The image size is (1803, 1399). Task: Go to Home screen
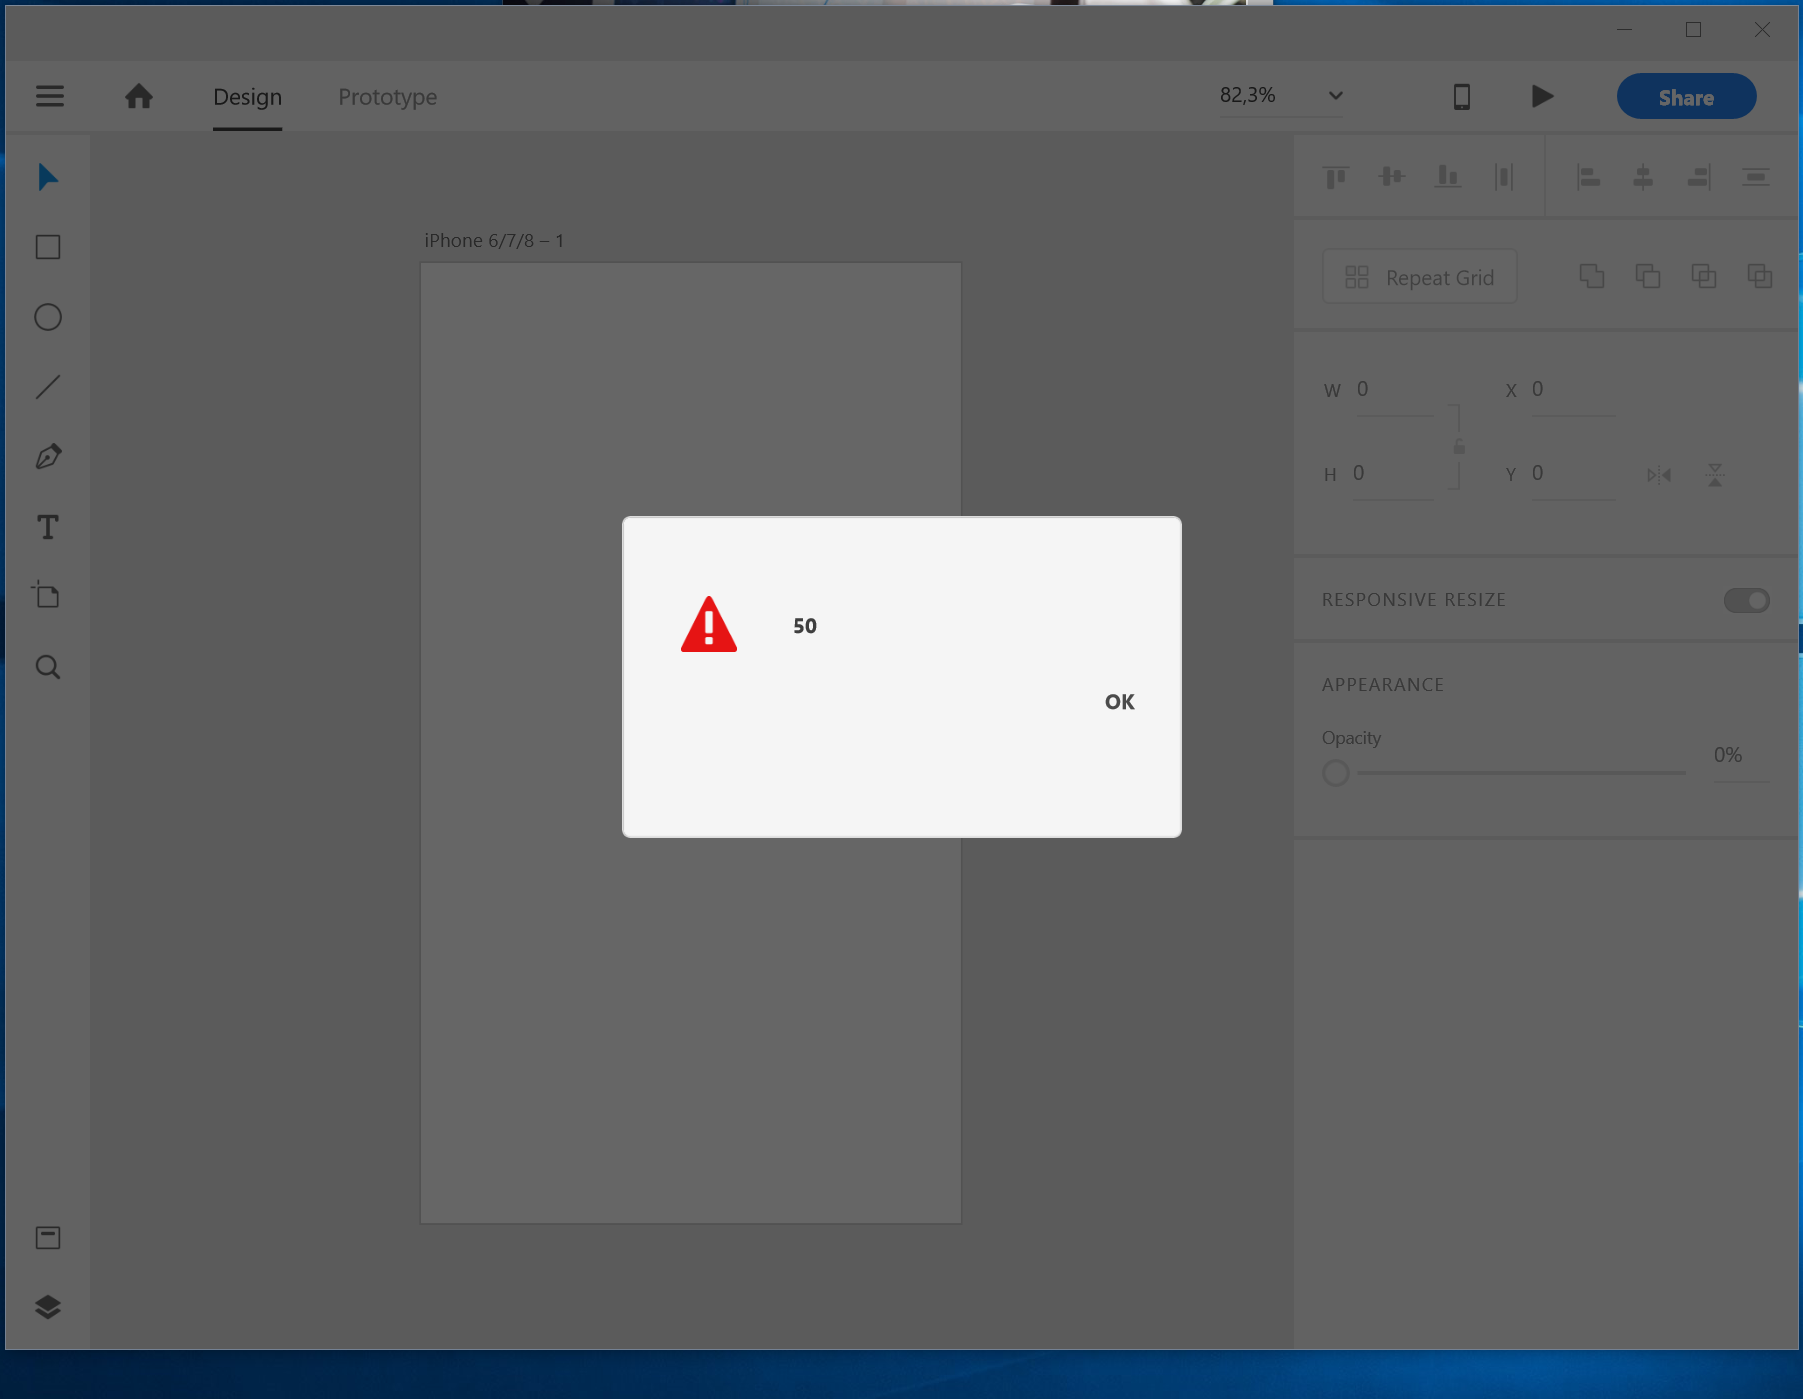point(139,96)
